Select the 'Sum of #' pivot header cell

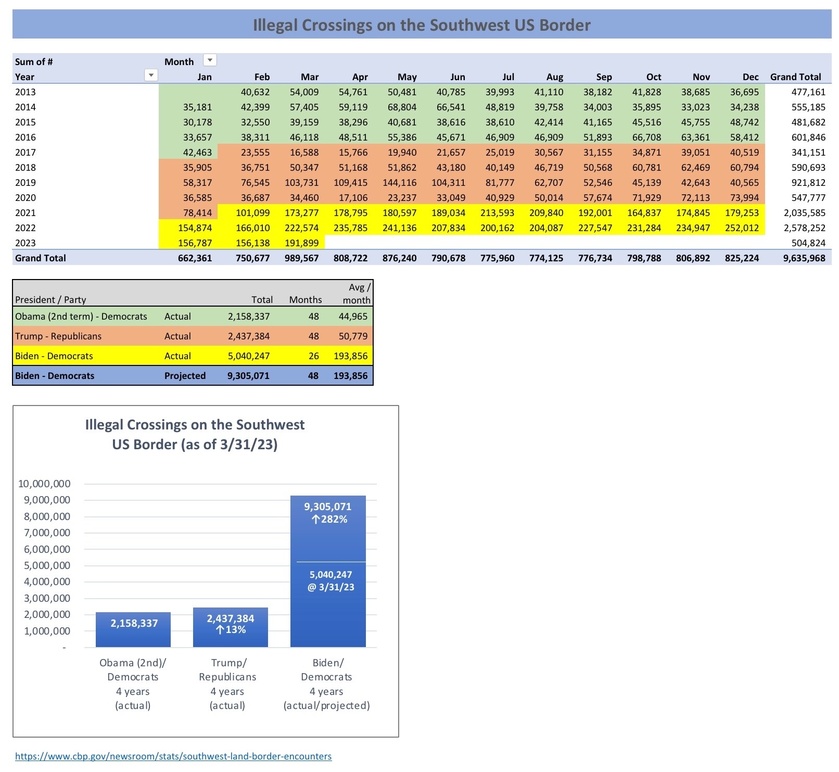(x=34, y=62)
